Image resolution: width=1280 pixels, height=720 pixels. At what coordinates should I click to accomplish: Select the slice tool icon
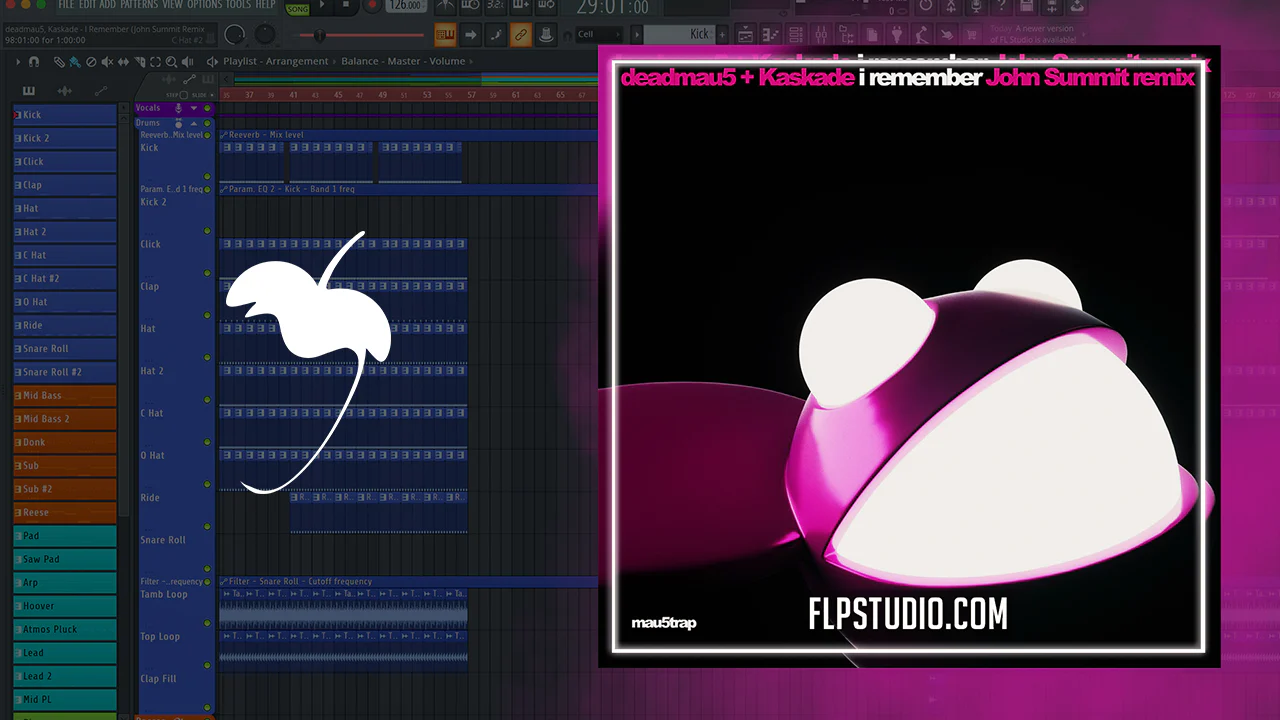[x=139, y=62]
